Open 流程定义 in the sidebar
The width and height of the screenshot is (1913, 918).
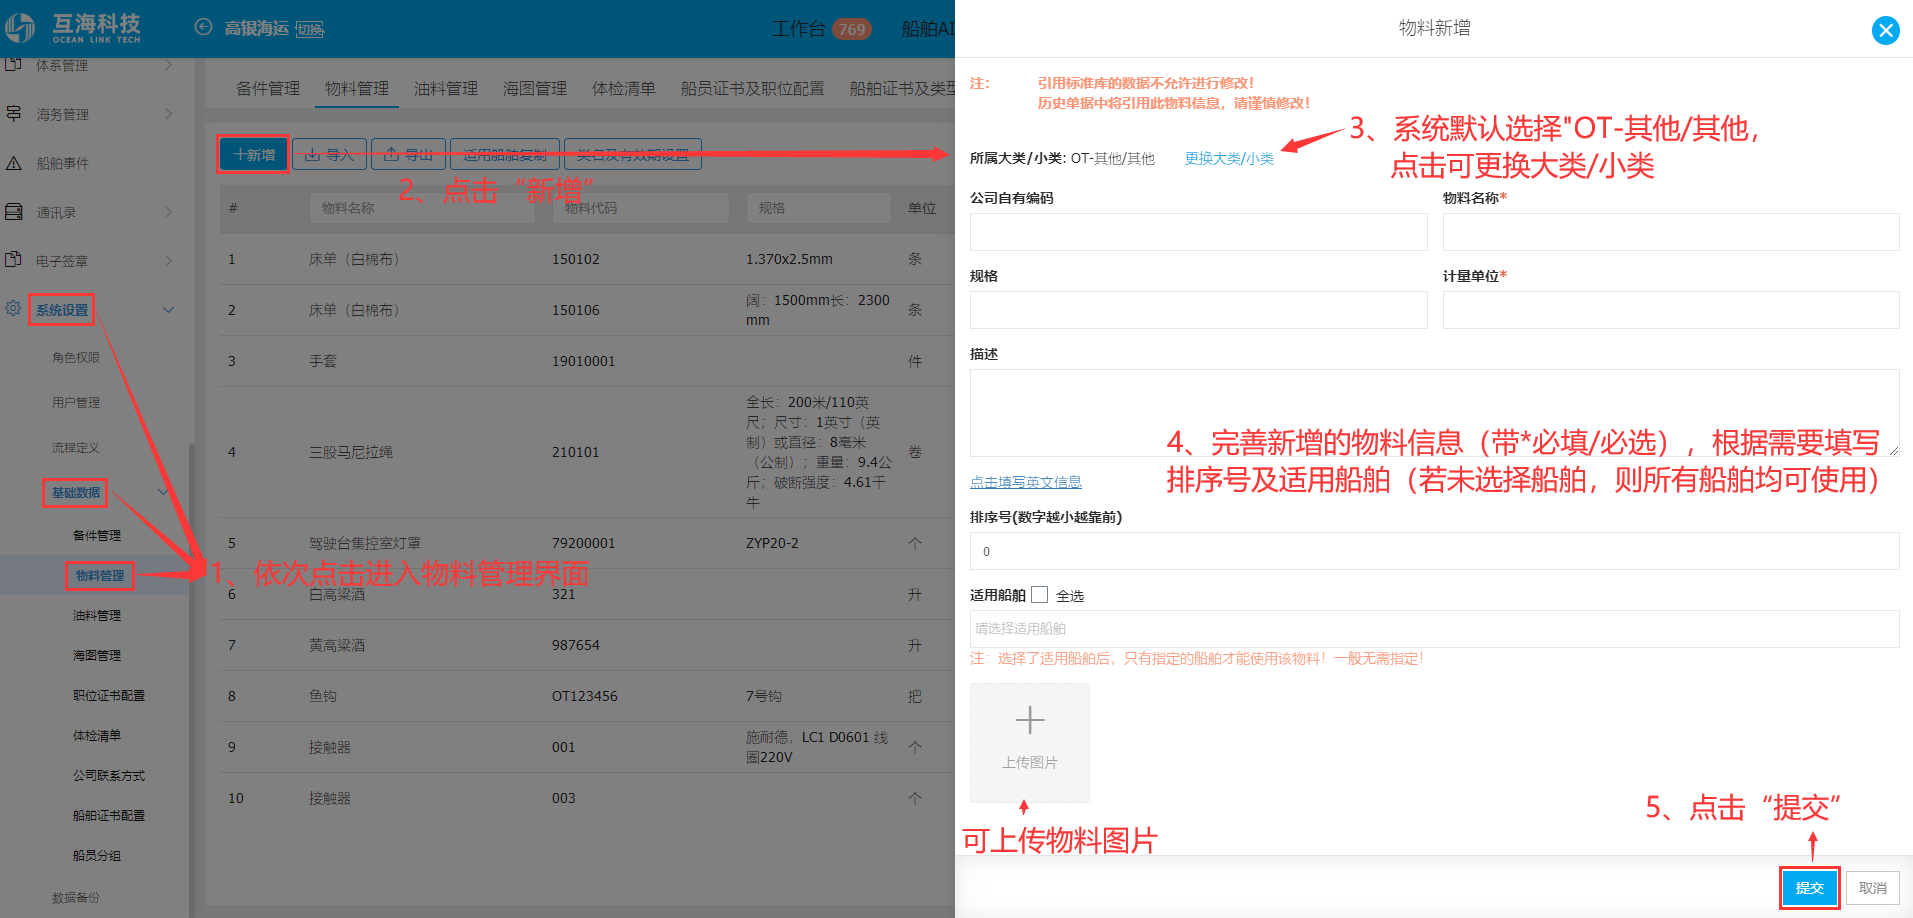[76, 447]
